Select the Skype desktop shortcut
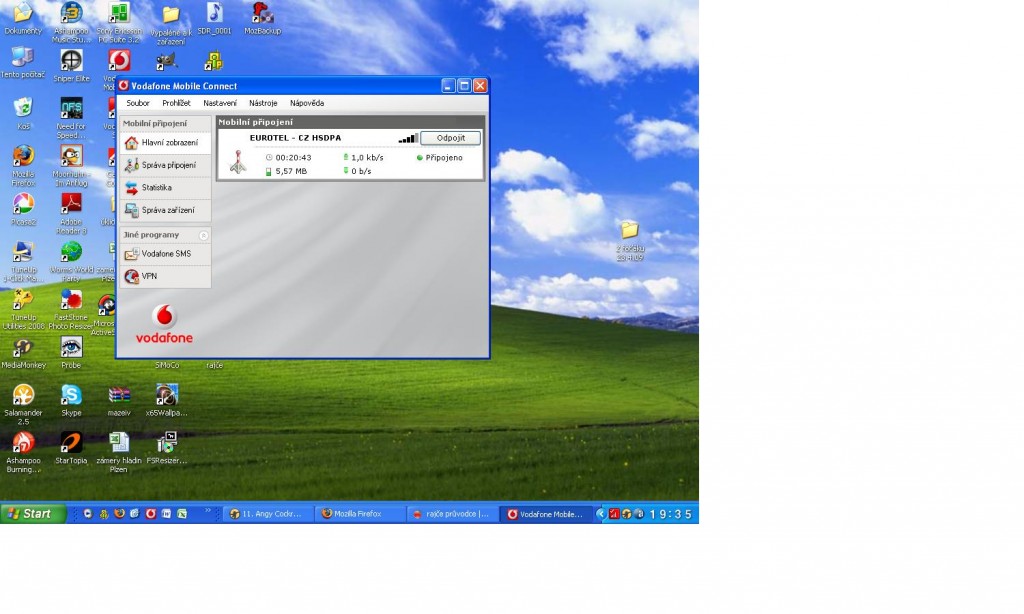The height and width of the screenshot is (614, 1024). coord(71,400)
